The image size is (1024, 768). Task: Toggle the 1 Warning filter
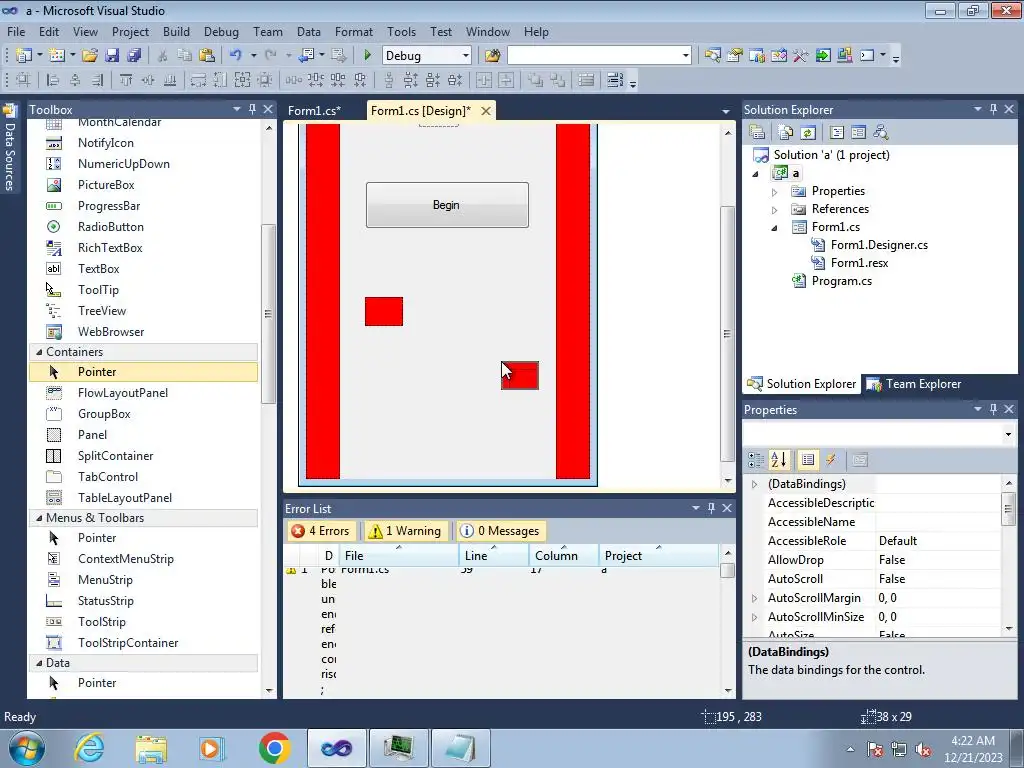tap(404, 531)
